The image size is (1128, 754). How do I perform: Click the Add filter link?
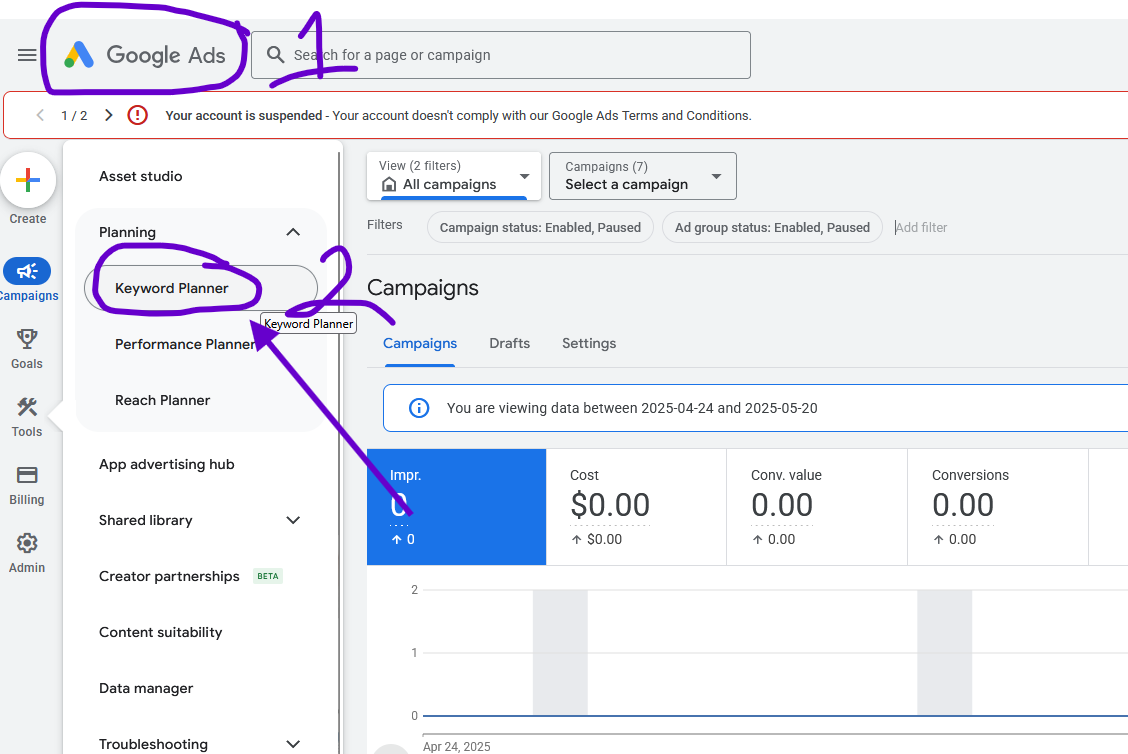click(x=920, y=227)
